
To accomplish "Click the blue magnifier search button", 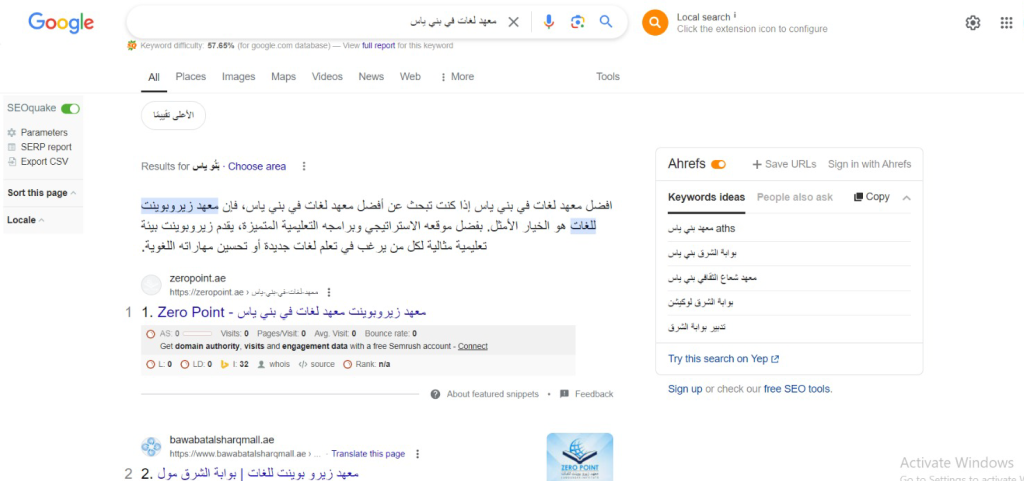I will point(606,22).
